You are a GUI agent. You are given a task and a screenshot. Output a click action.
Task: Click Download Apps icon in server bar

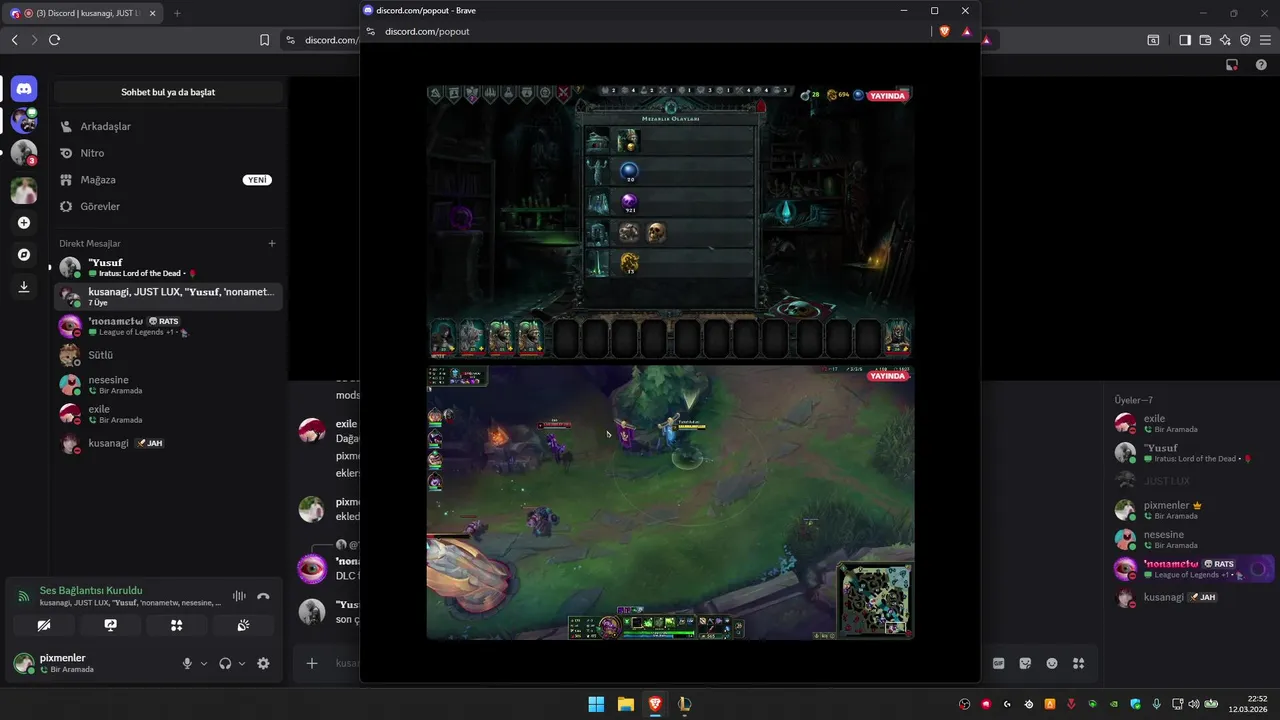click(24, 286)
